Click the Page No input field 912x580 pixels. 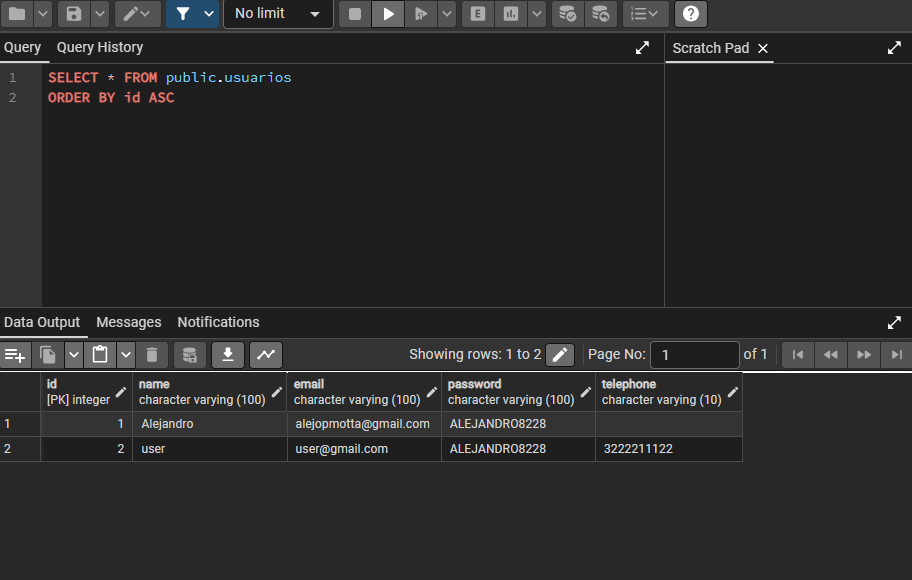tap(695, 354)
